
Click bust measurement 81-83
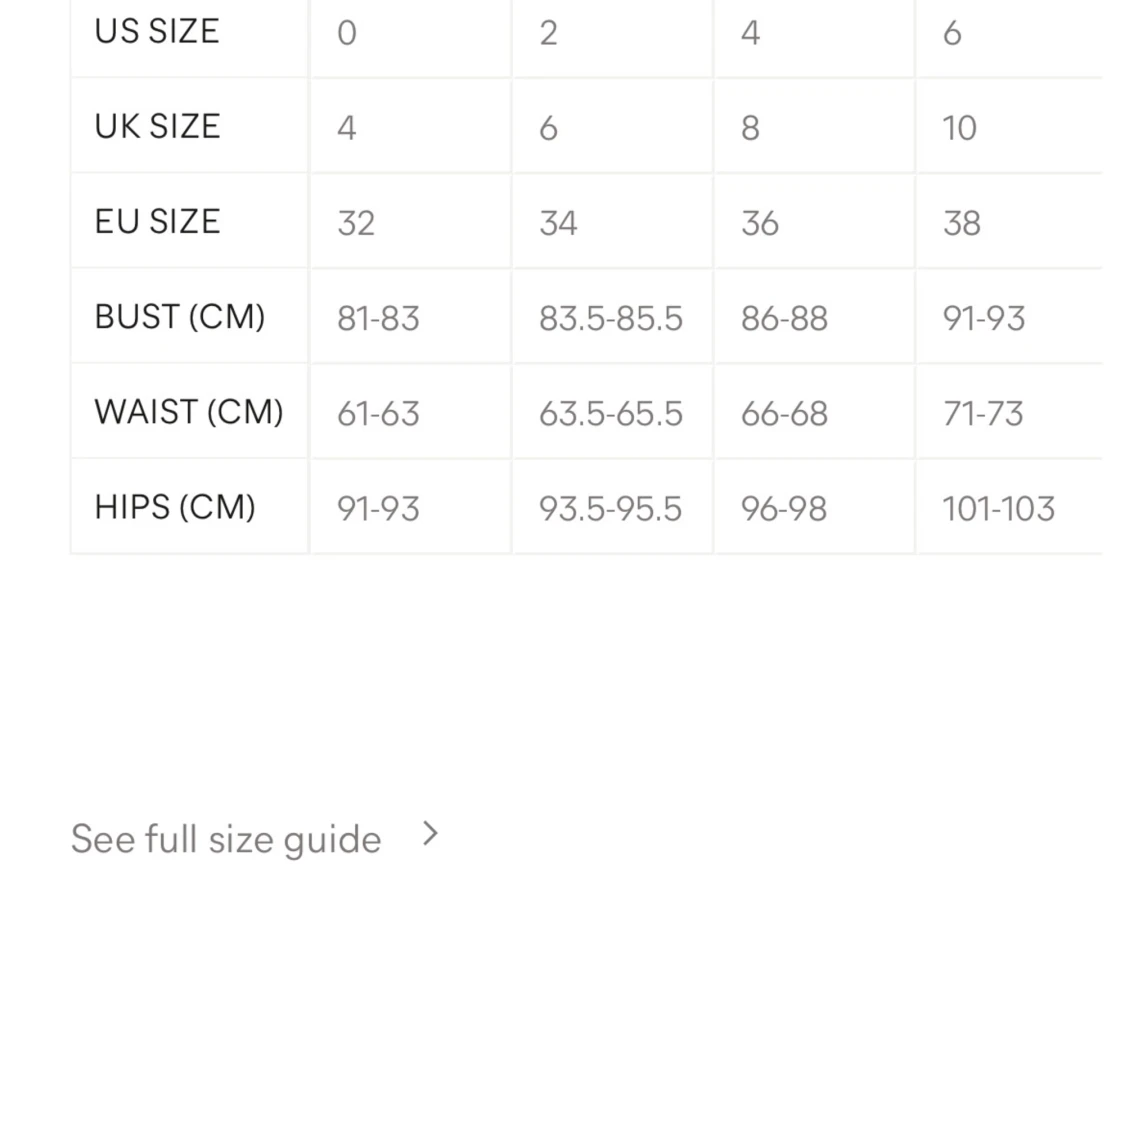[378, 318]
